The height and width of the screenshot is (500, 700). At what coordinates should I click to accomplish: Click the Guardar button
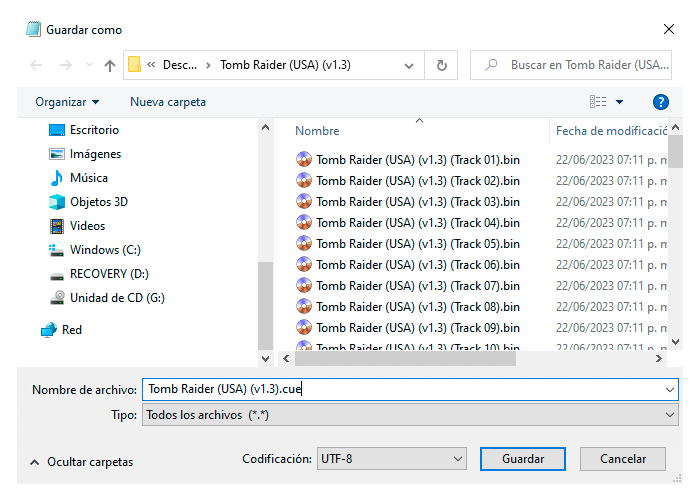[x=523, y=459]
